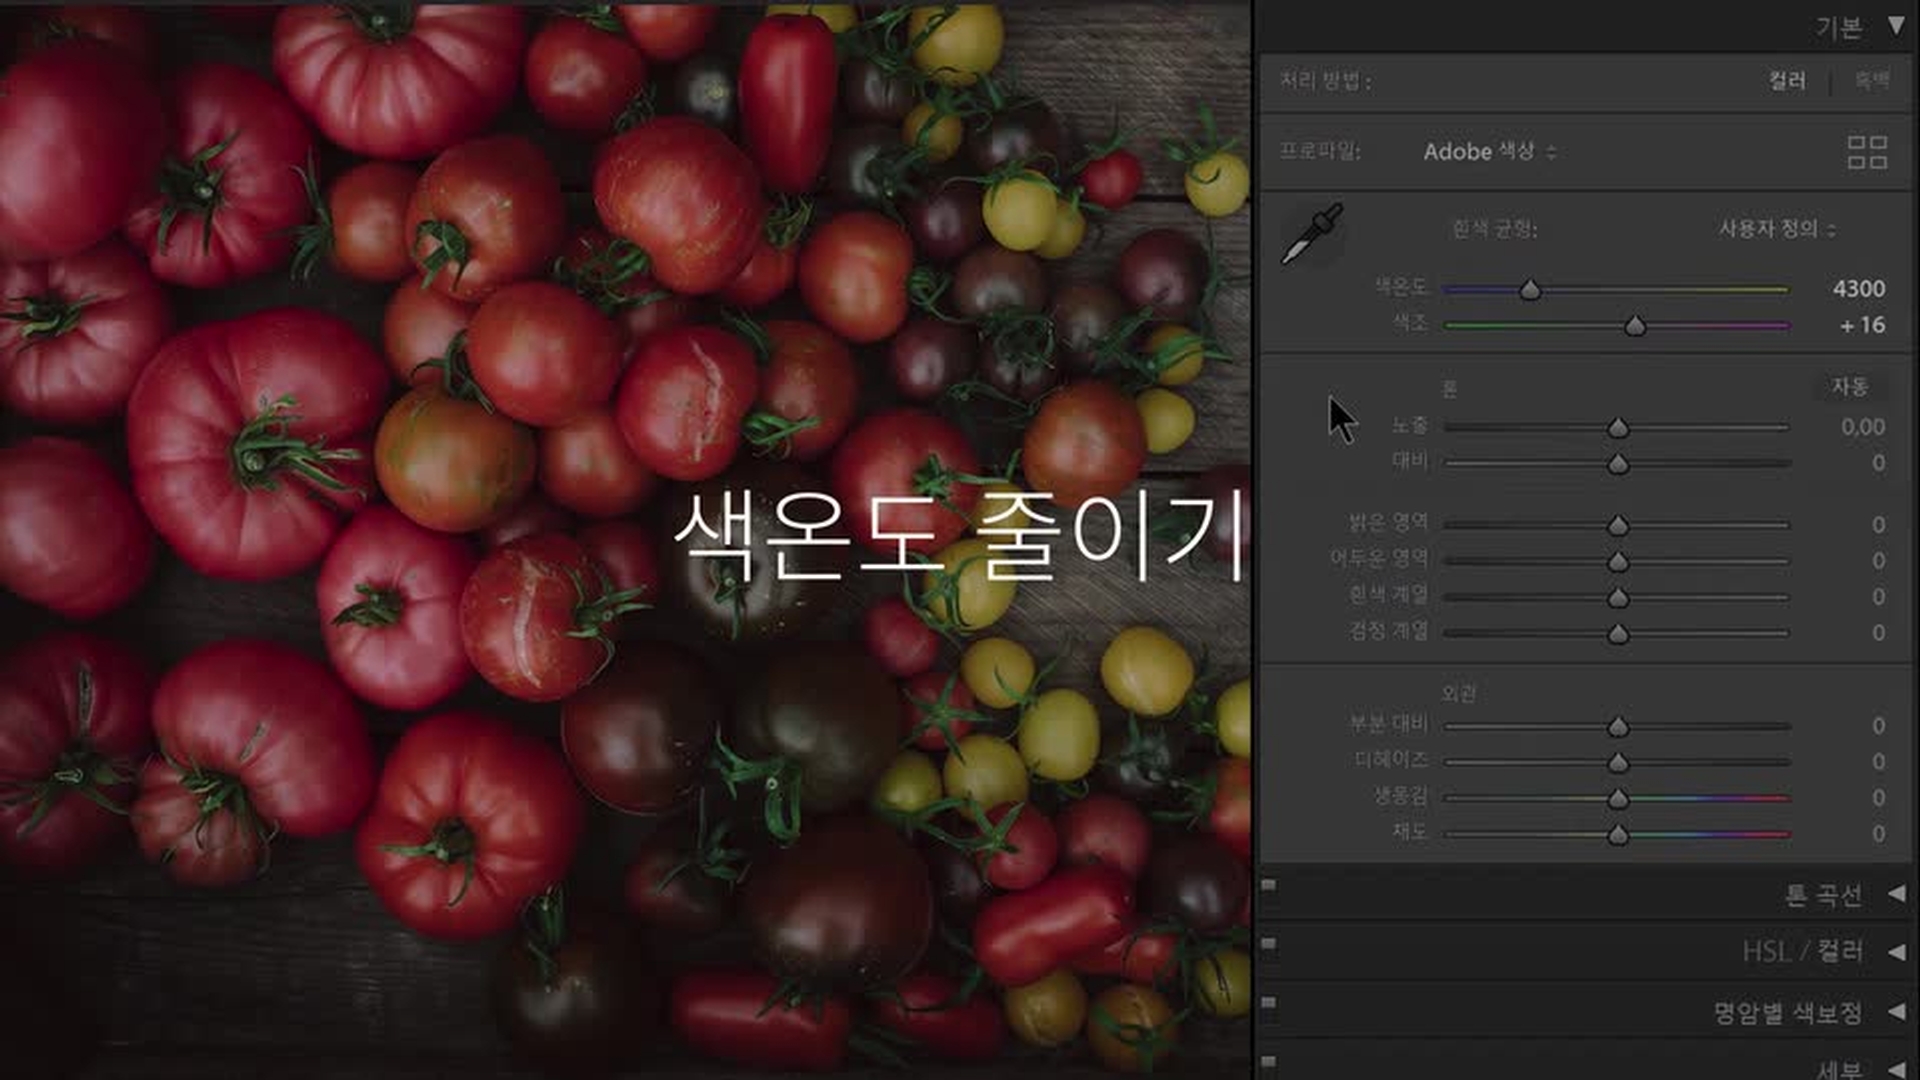Viewport: 1920px width, 1080px height.
Task: Toggle the Tone Curve panel switch
Action: [x=1269, y=886]
